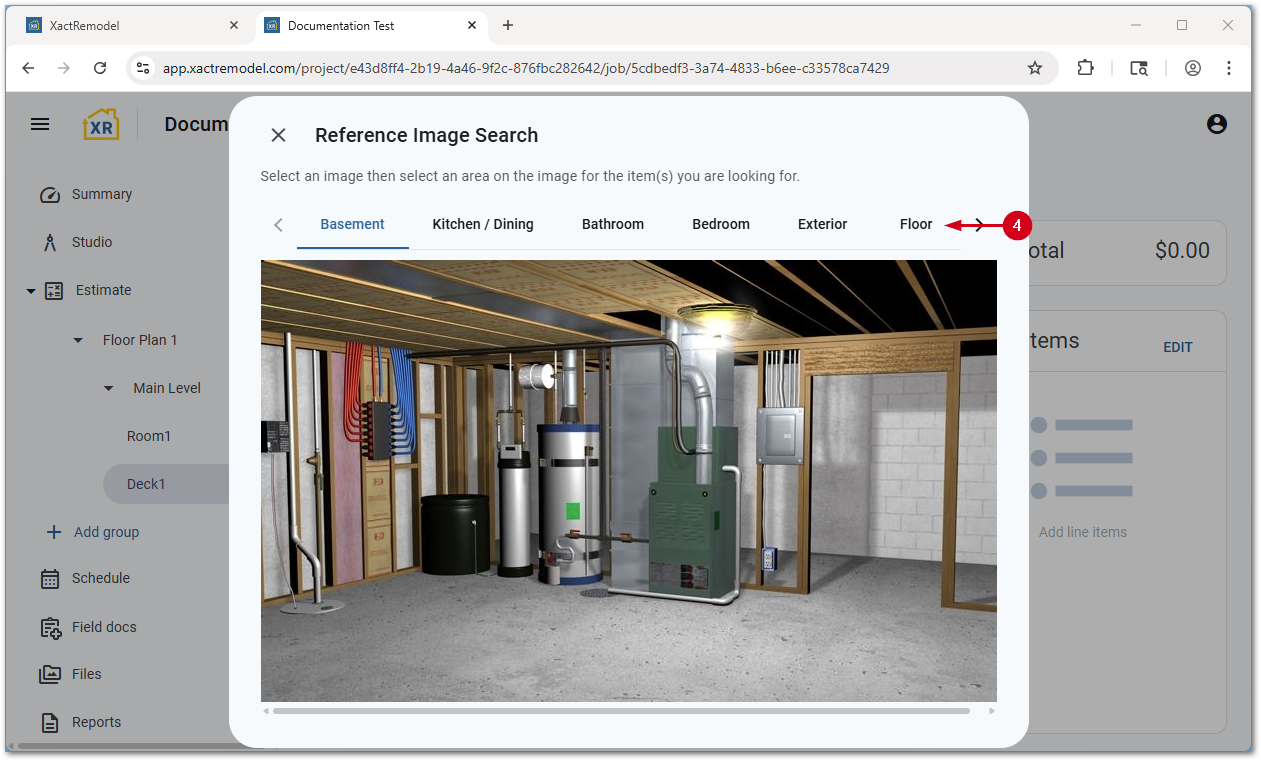
Task: Close the Reference Image Search dialog
Action: pyautogui.click(x=278, y=135)
